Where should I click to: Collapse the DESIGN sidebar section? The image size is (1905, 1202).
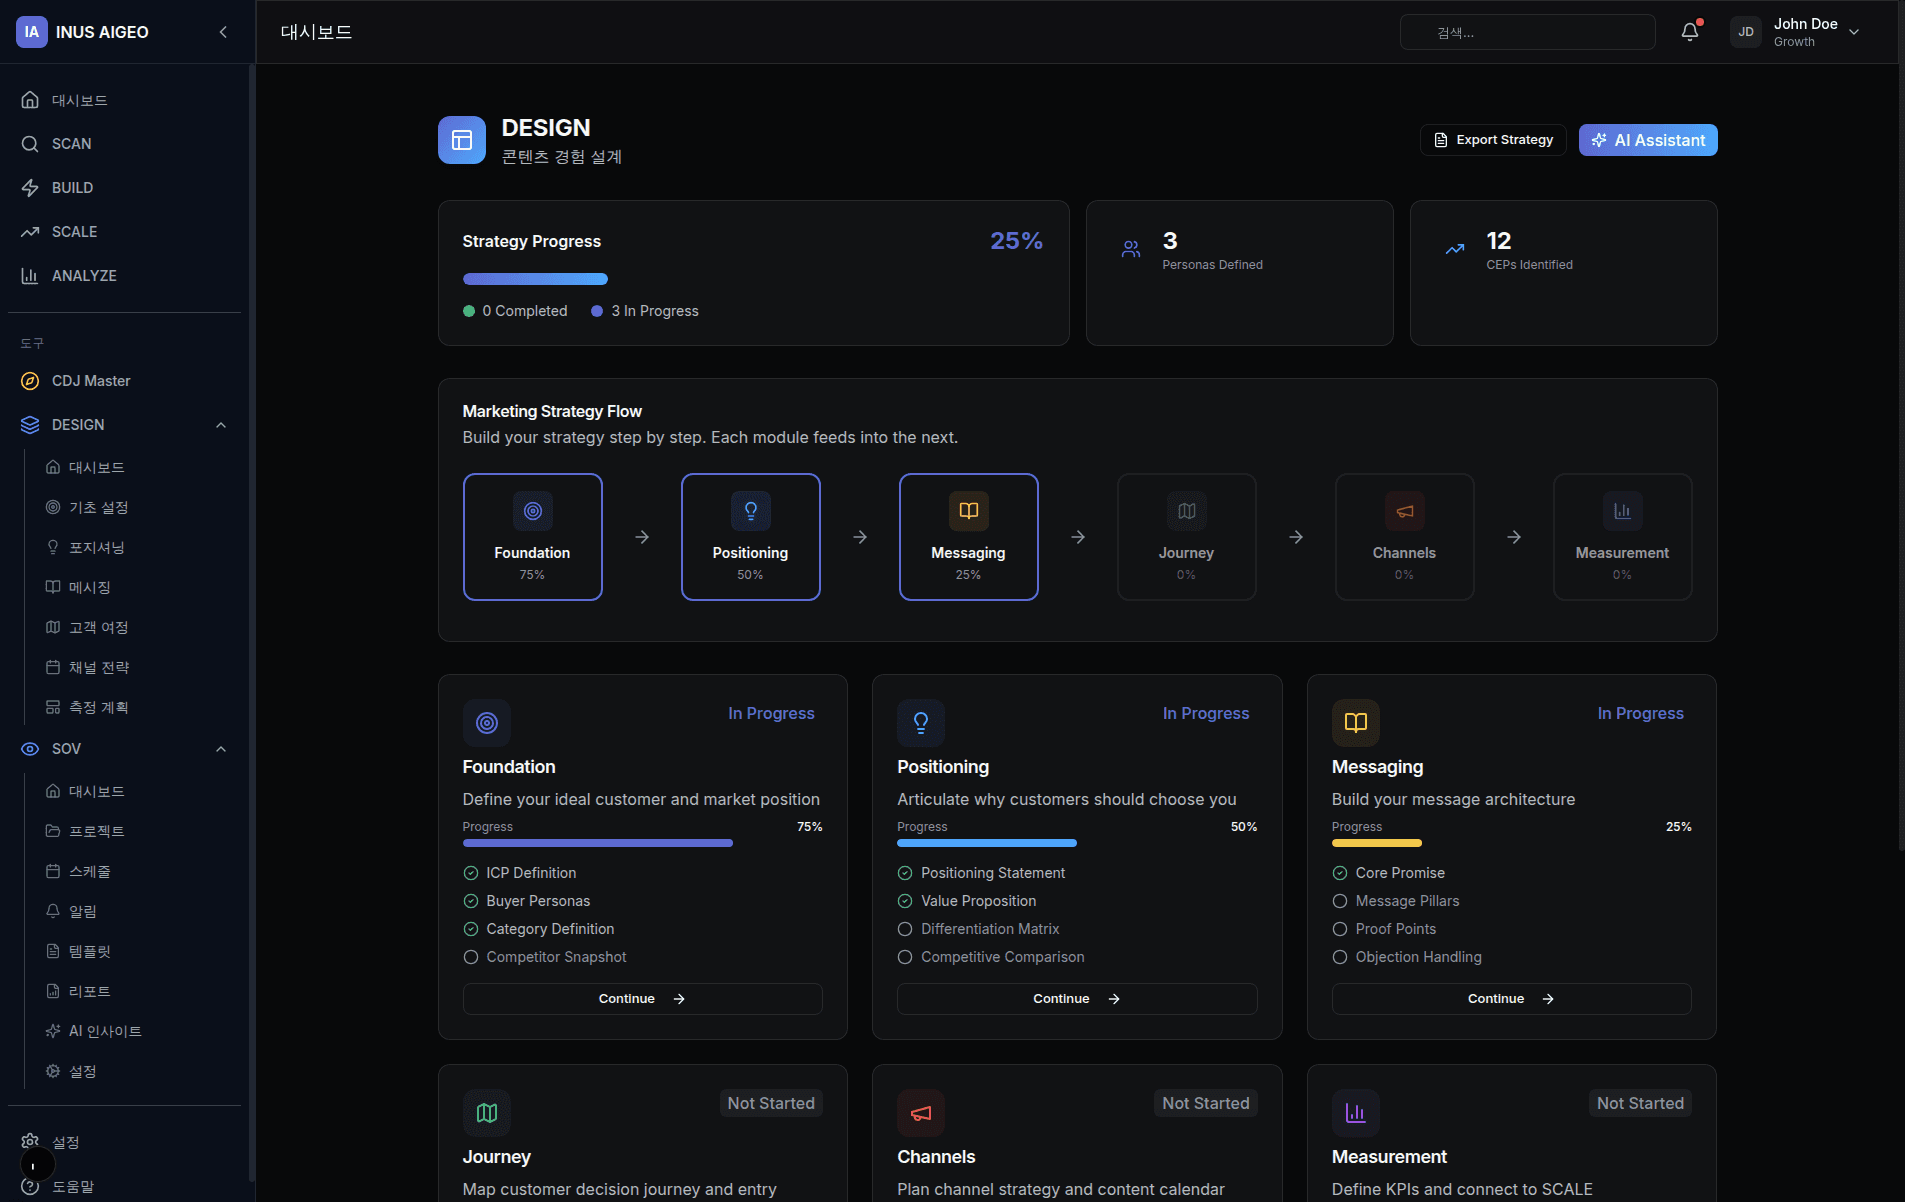[221, 425]
